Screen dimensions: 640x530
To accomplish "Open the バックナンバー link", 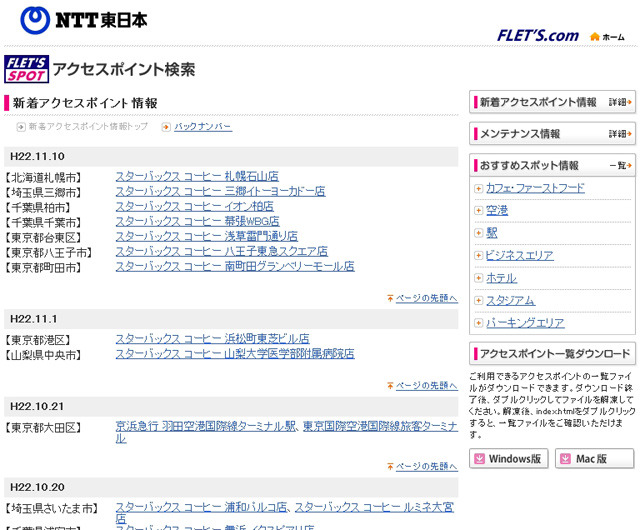I will 203,127.
